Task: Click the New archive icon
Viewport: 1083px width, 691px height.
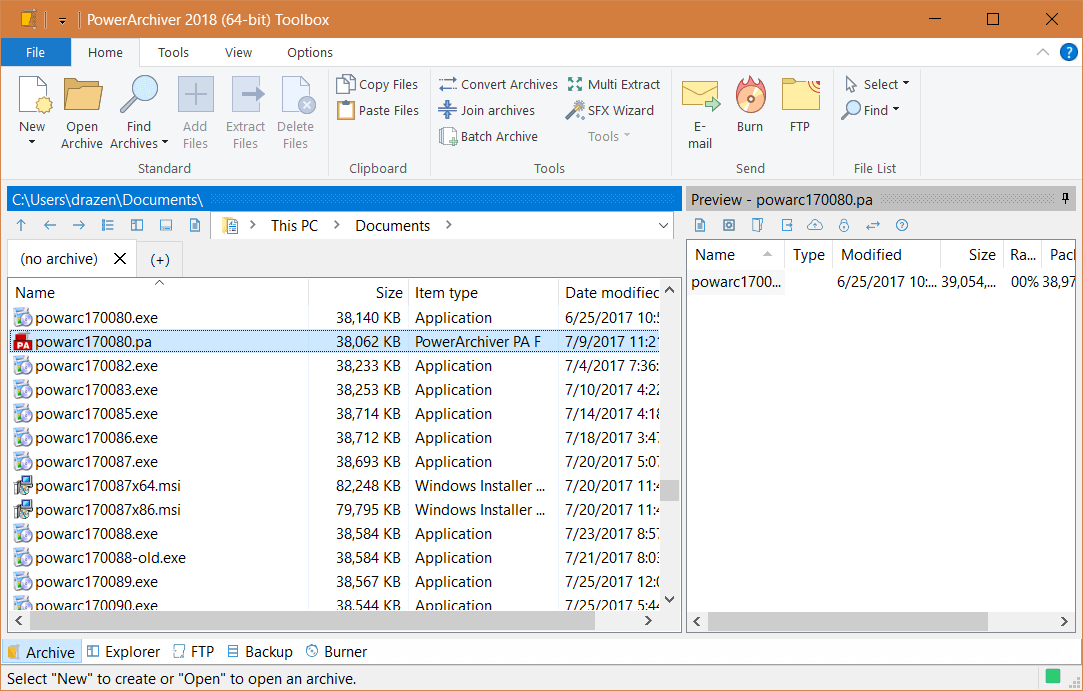Action: (x=33, y=95)
